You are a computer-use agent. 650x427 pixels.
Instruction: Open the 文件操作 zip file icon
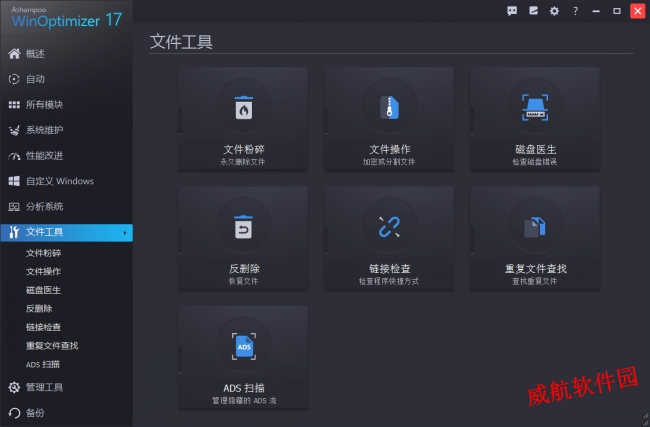click(390, 107)
